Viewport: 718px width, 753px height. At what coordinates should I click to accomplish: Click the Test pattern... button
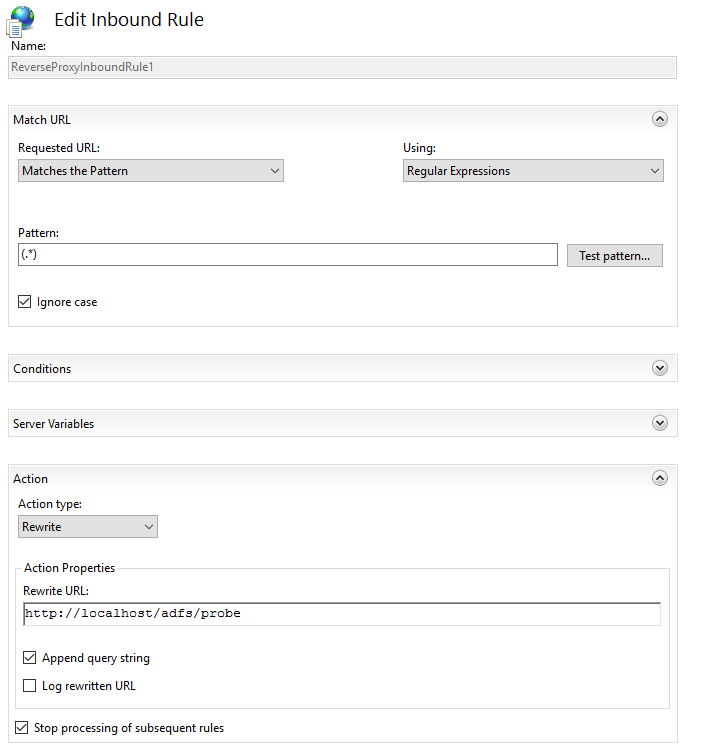click(614, 255)
